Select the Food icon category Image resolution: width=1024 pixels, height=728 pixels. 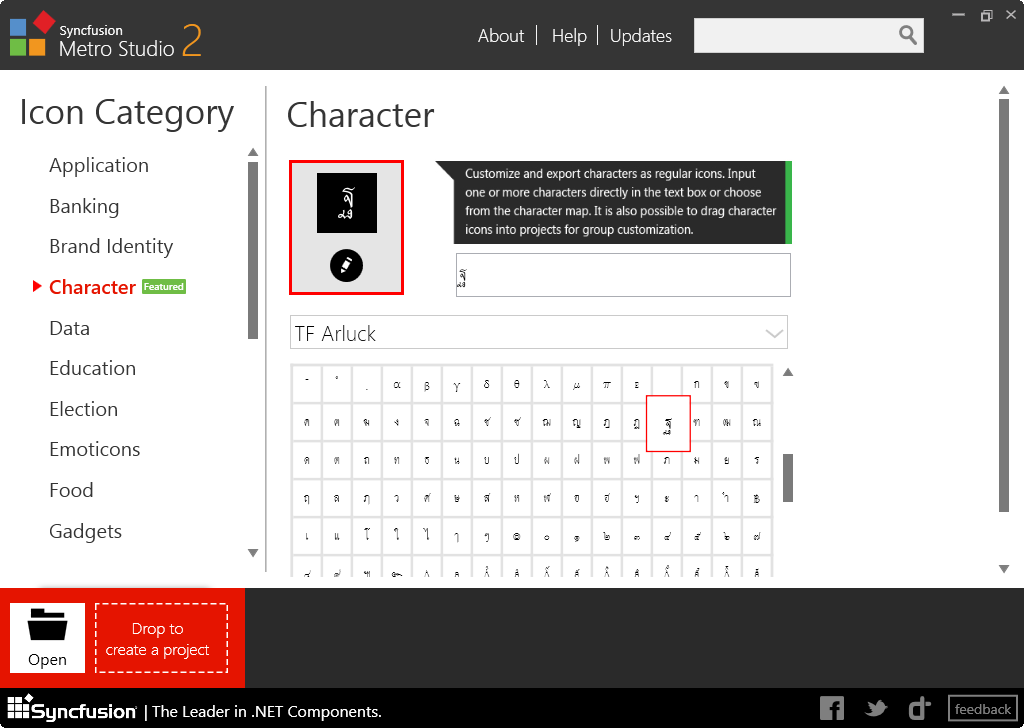(x=71, y=490)
